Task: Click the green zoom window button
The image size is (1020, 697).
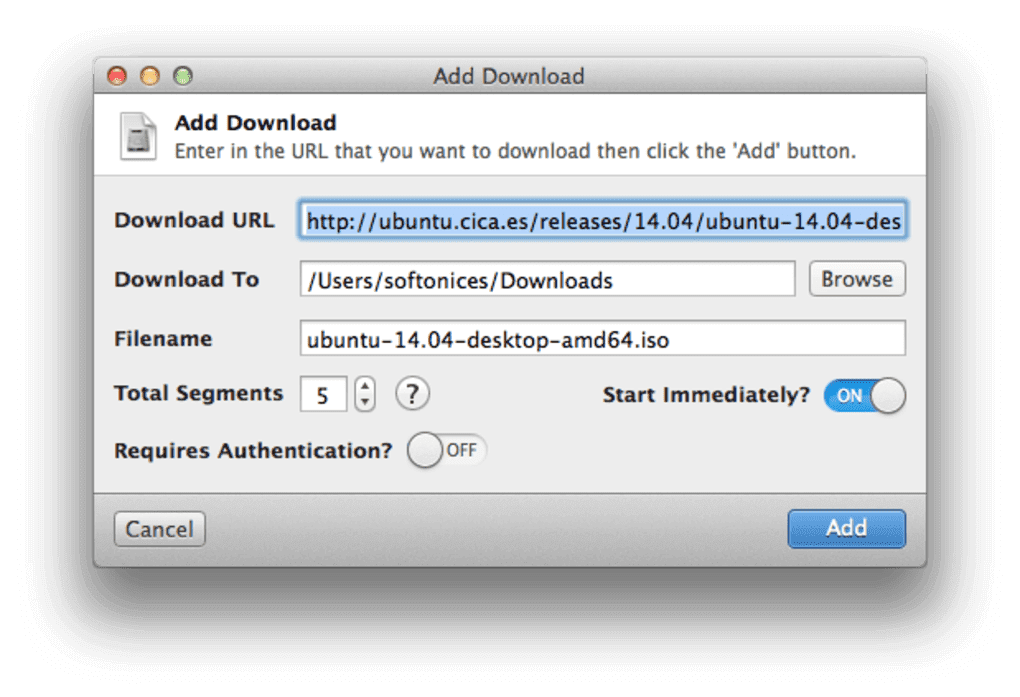Action: (x=180, y=75)
